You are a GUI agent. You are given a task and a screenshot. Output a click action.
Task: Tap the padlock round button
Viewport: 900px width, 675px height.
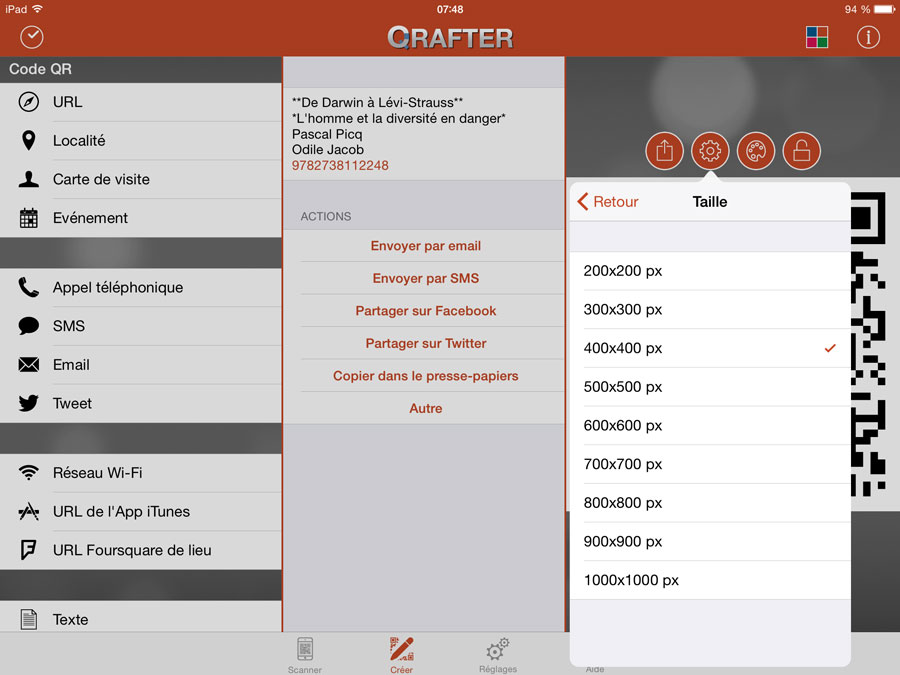click(x=801, y=151)
